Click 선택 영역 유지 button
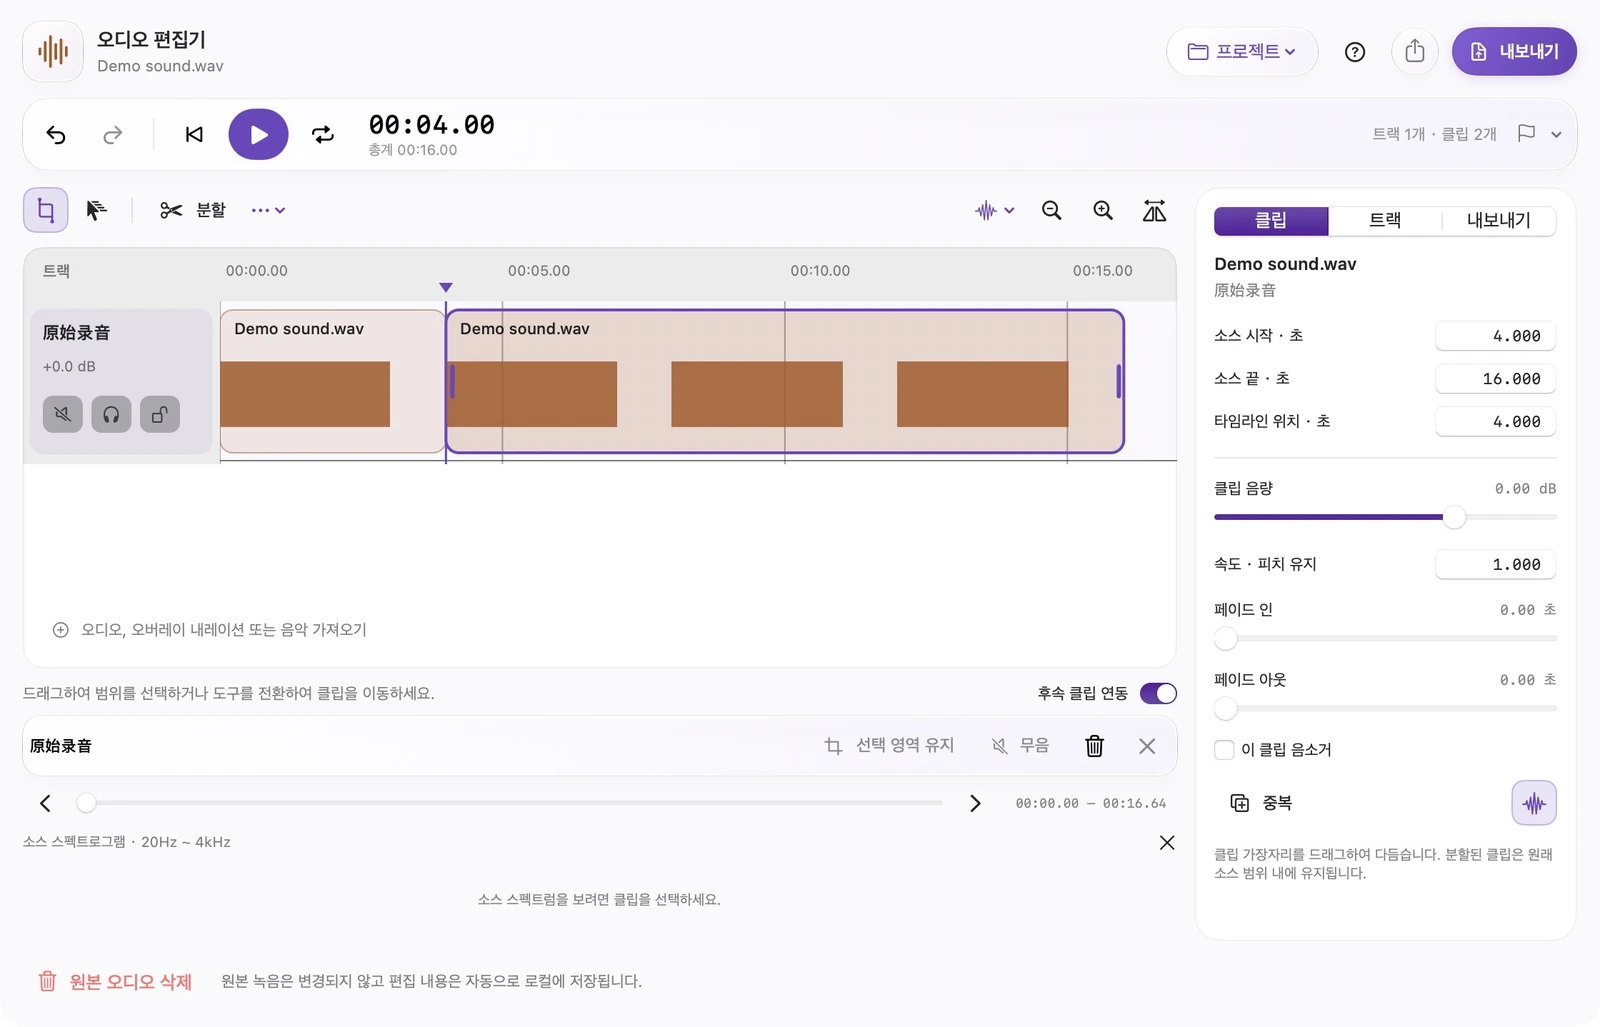The image size is (1600, 1027). click(889, 746)
